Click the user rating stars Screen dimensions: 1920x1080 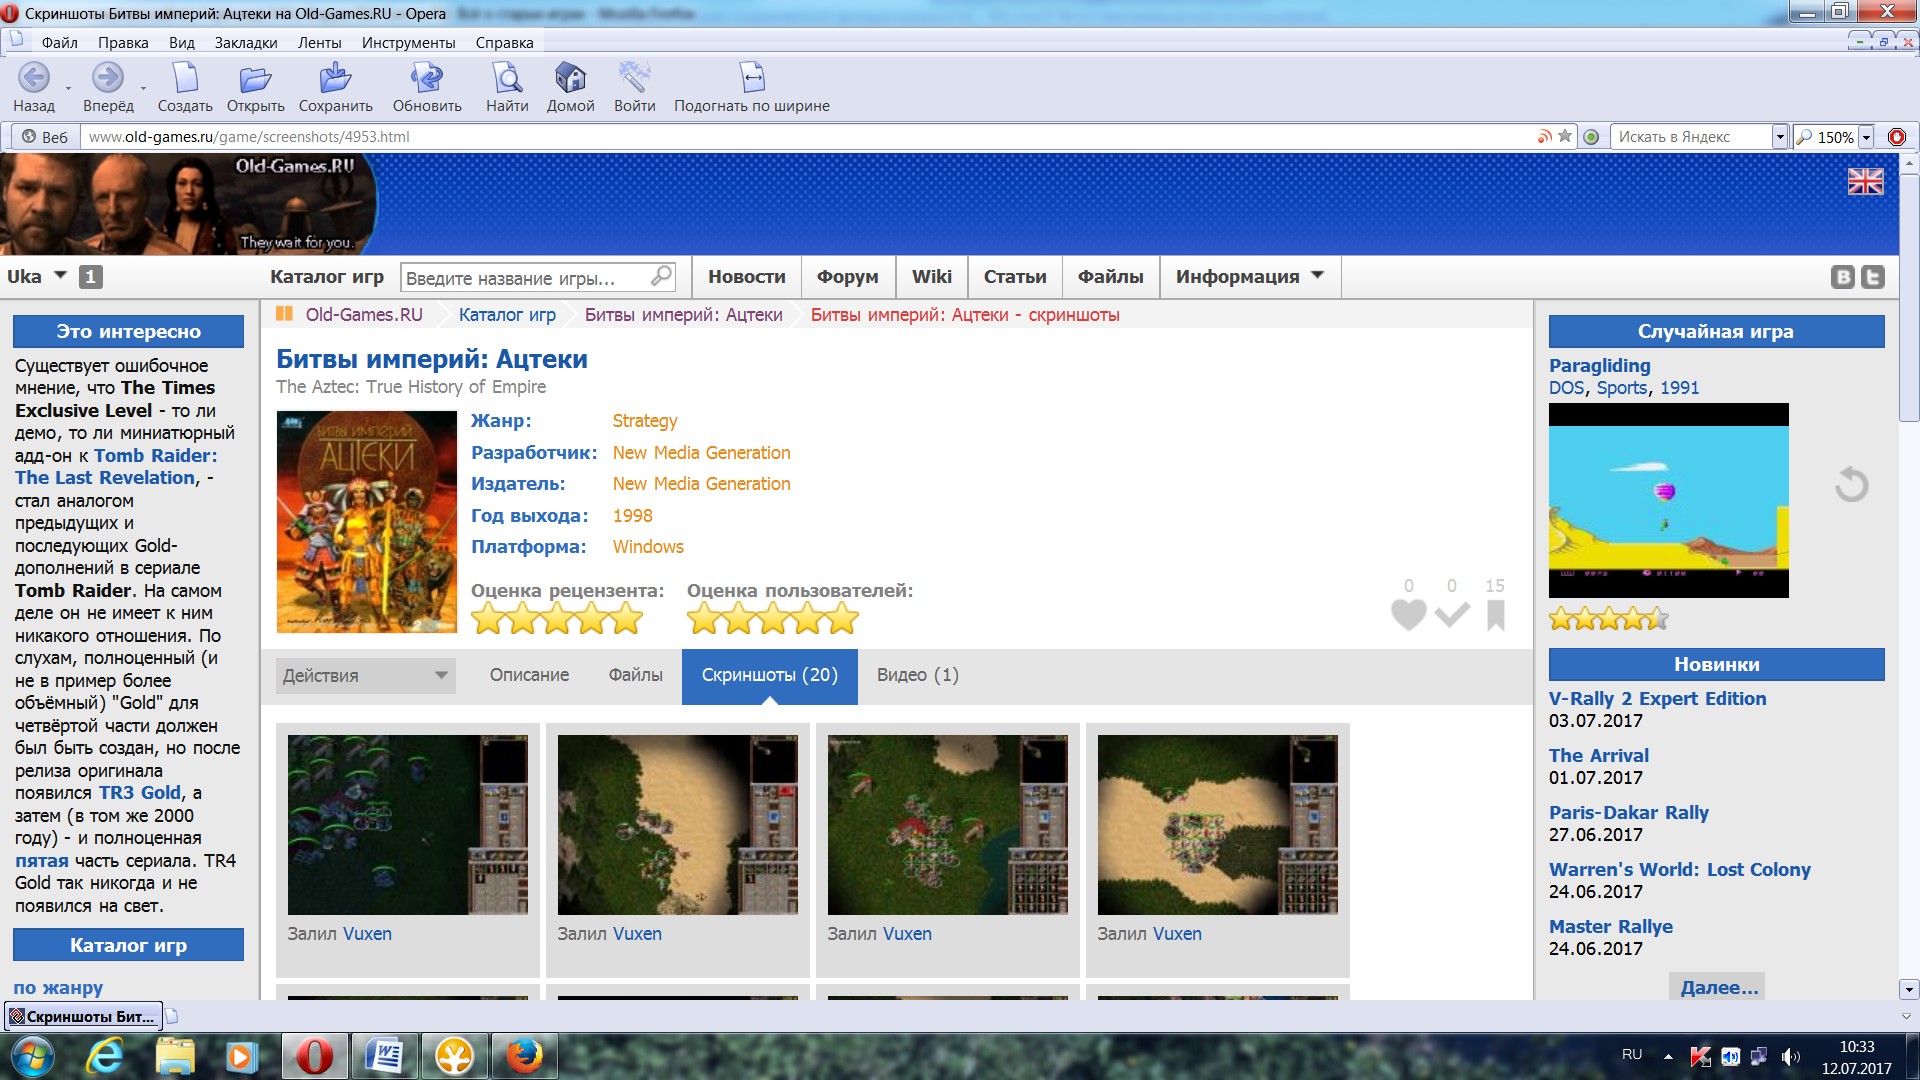772,620
